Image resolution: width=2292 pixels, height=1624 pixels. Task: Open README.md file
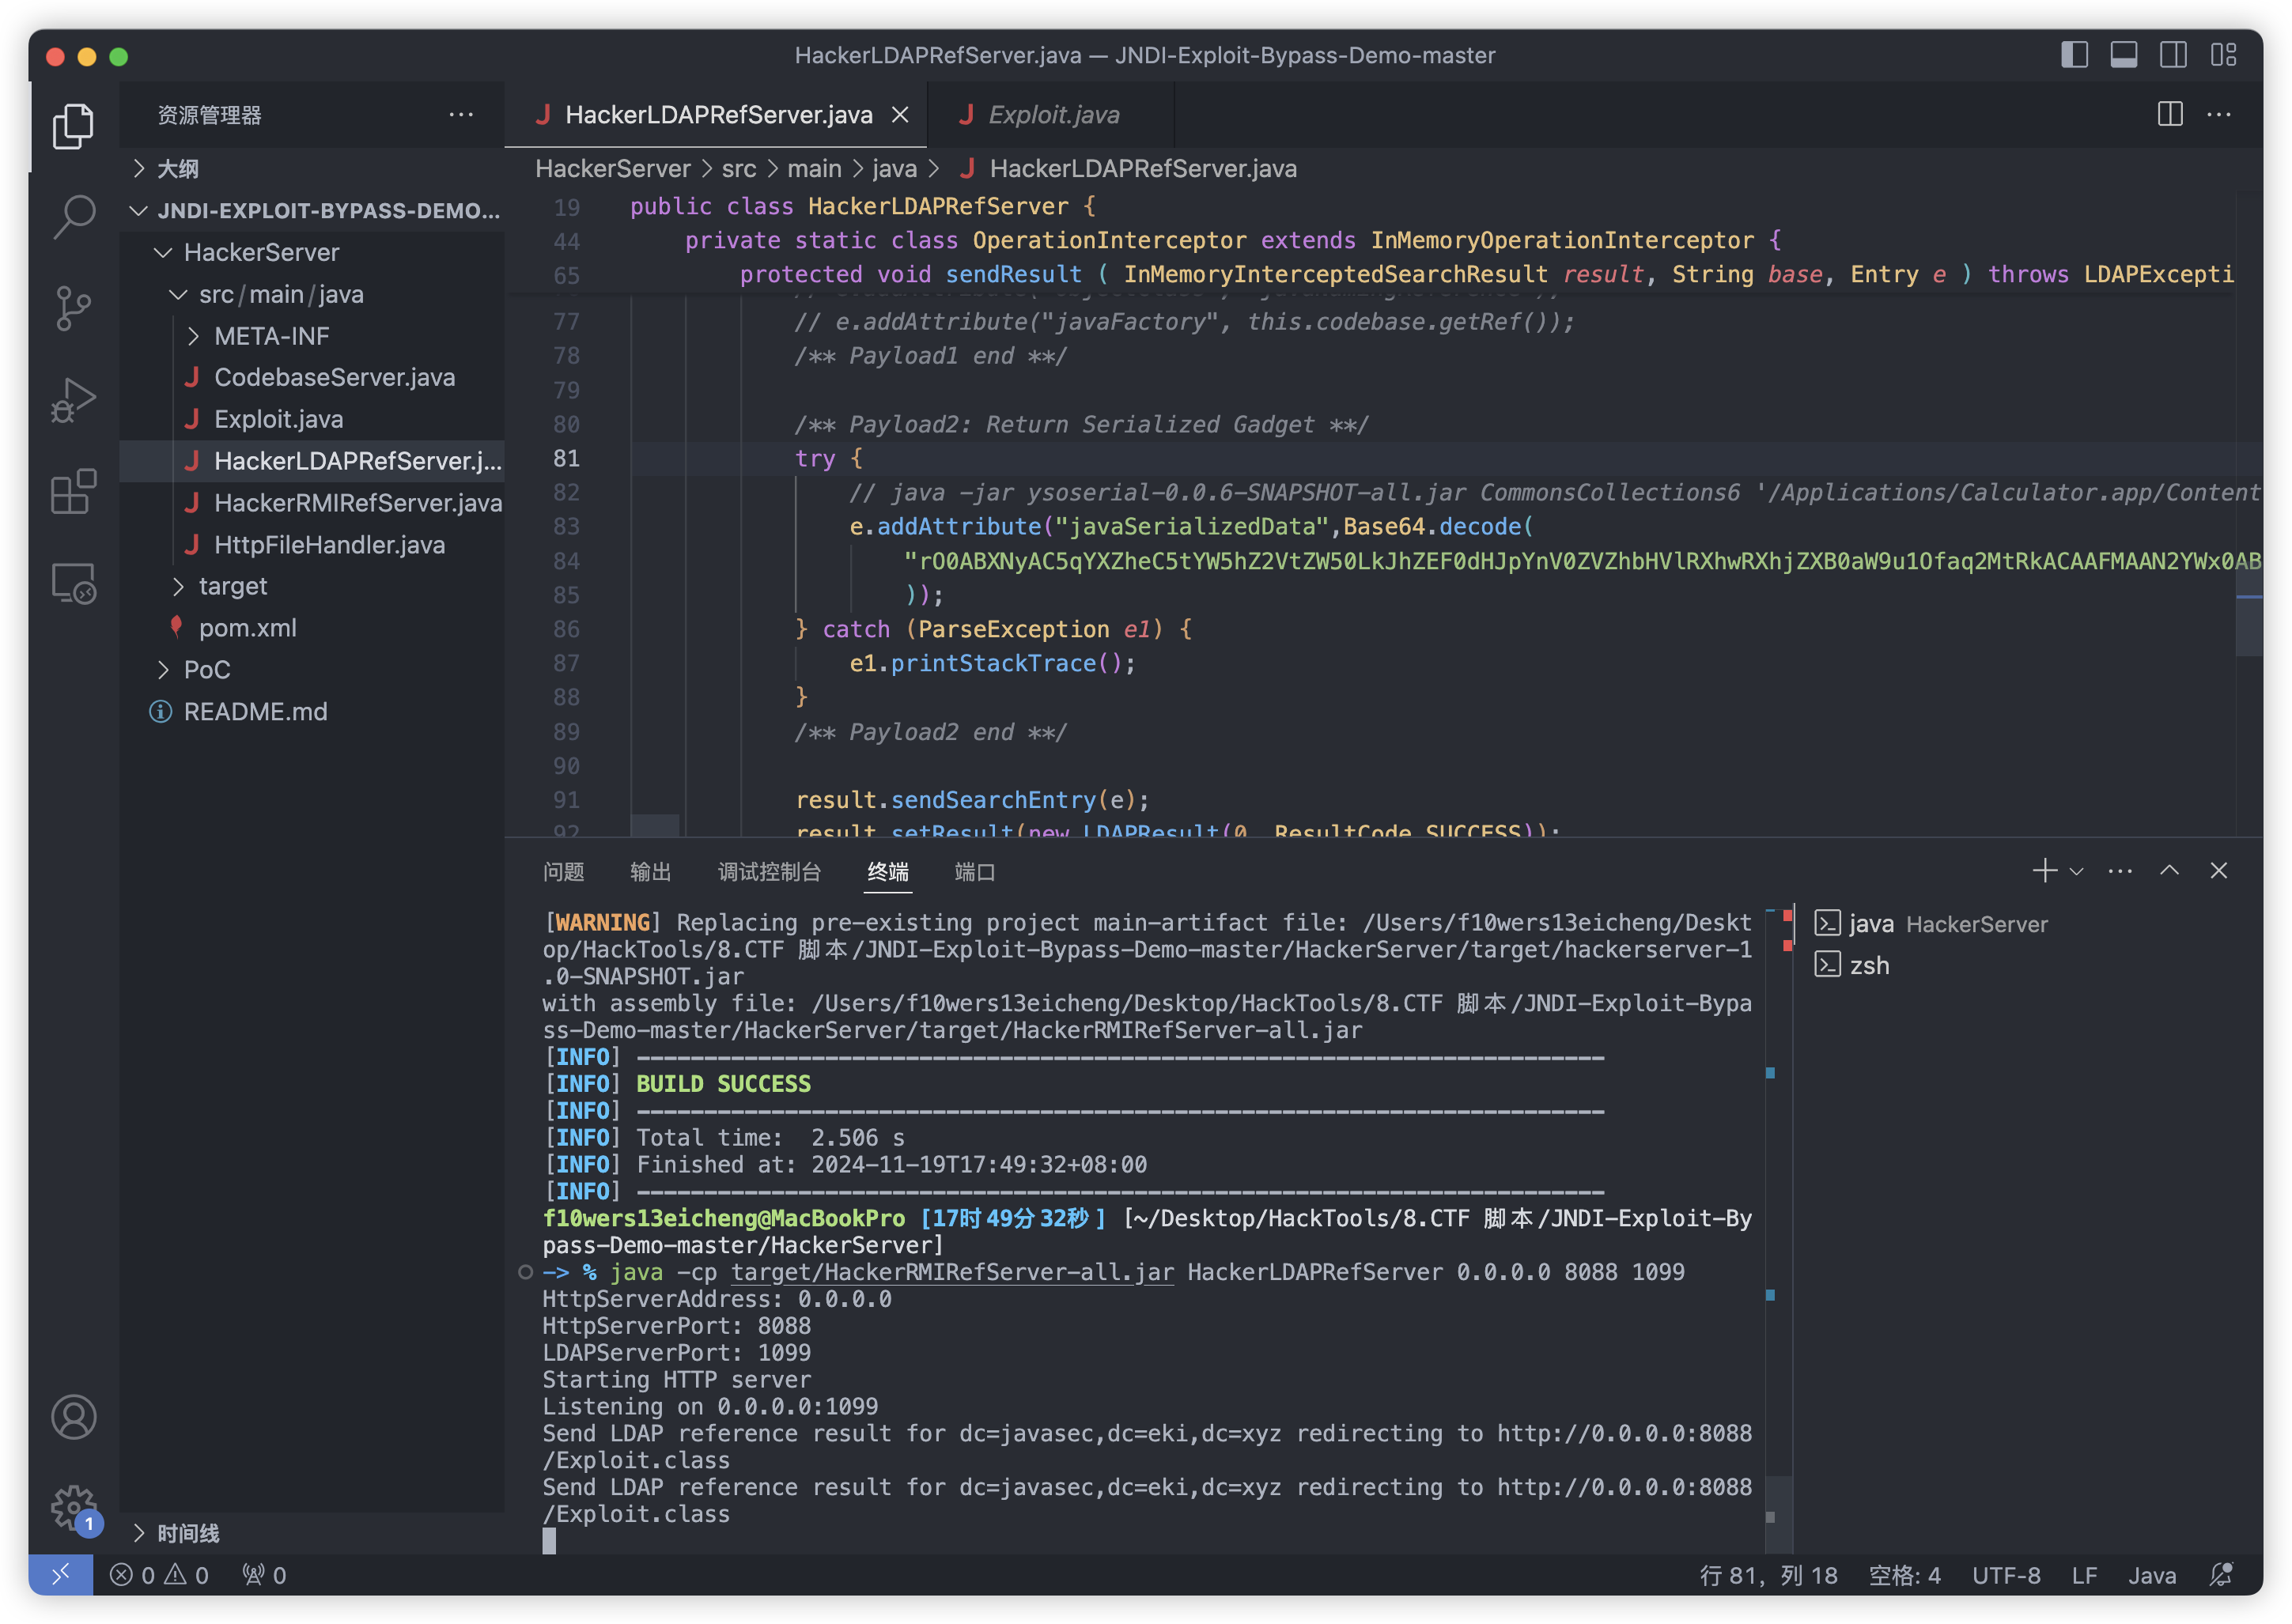[x=312, y=712]
